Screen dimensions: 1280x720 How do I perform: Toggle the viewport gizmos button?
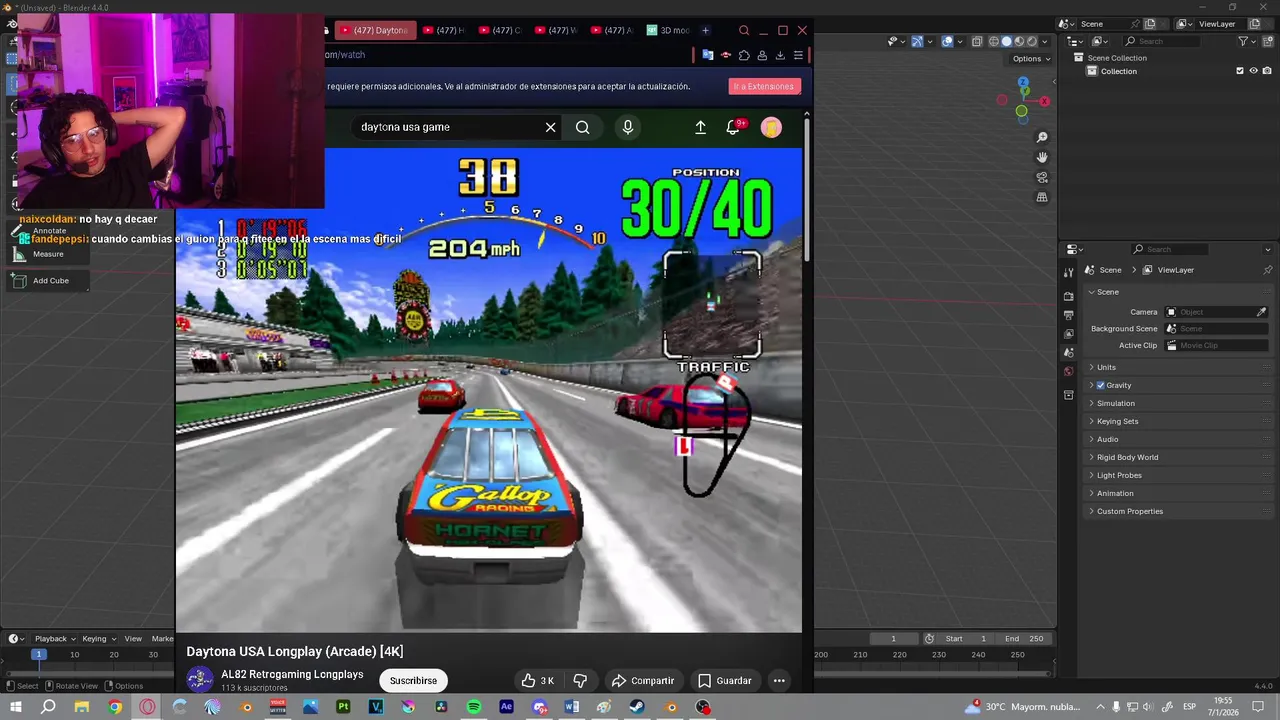(917, 41)
